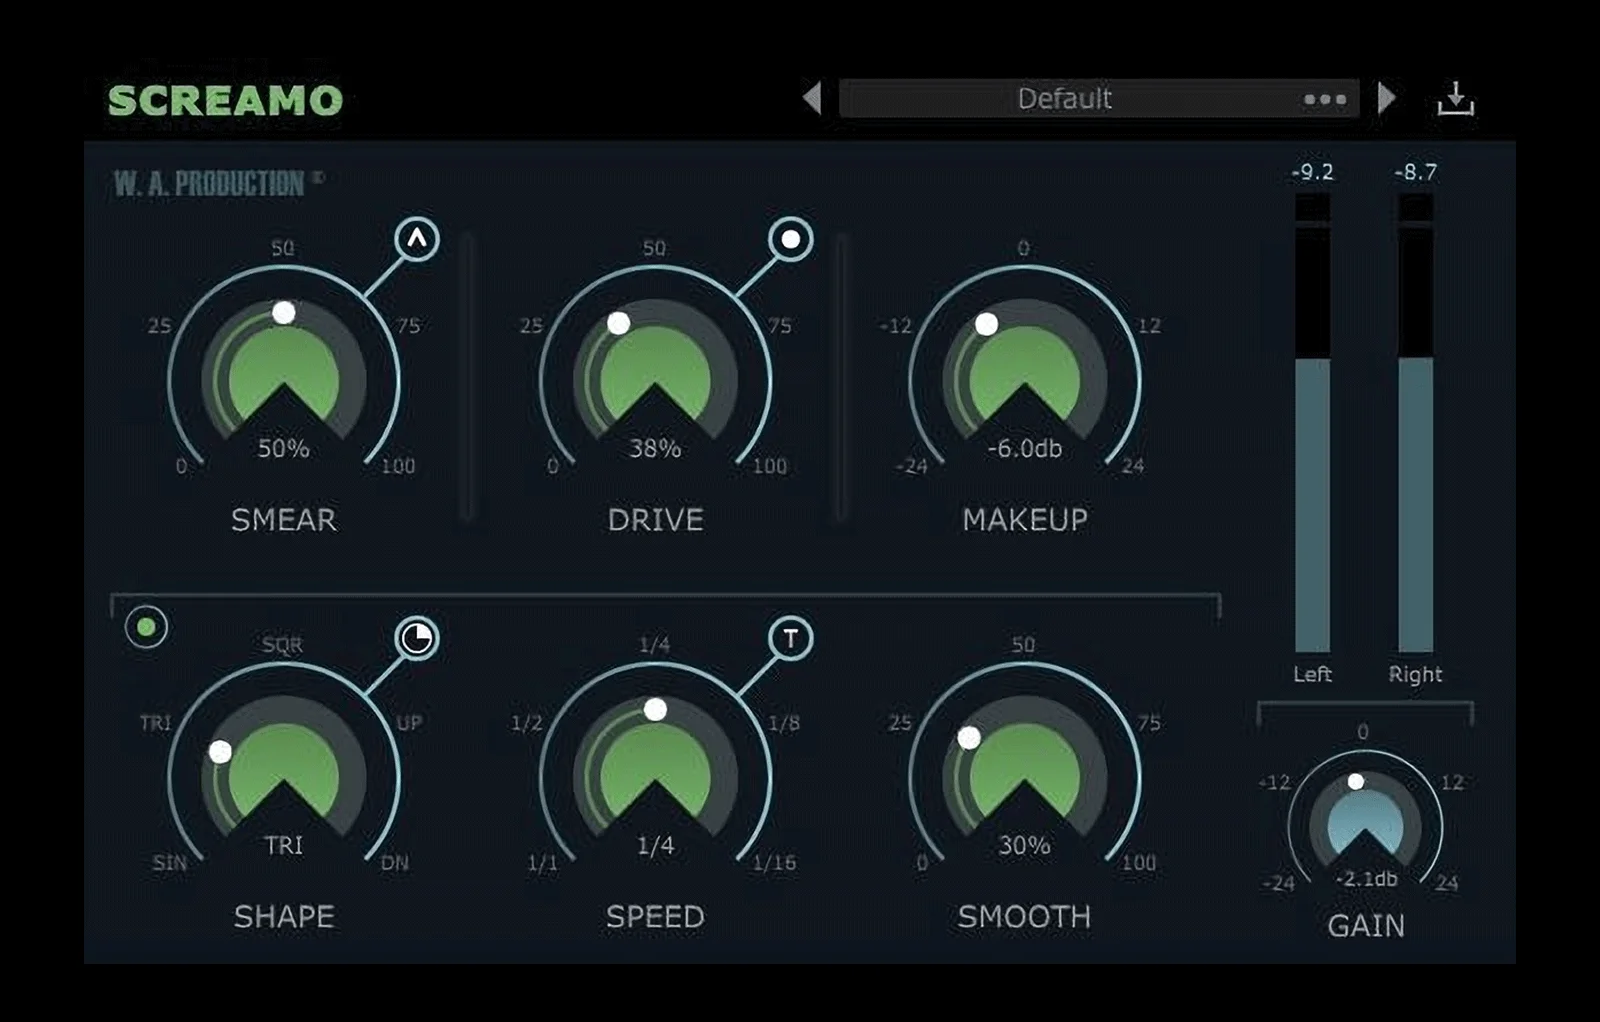This screenshot has height=1022, width=1600.
Task: Click the -6.0db MAKEUP value readout
Action: click(x=1025, y=449)
